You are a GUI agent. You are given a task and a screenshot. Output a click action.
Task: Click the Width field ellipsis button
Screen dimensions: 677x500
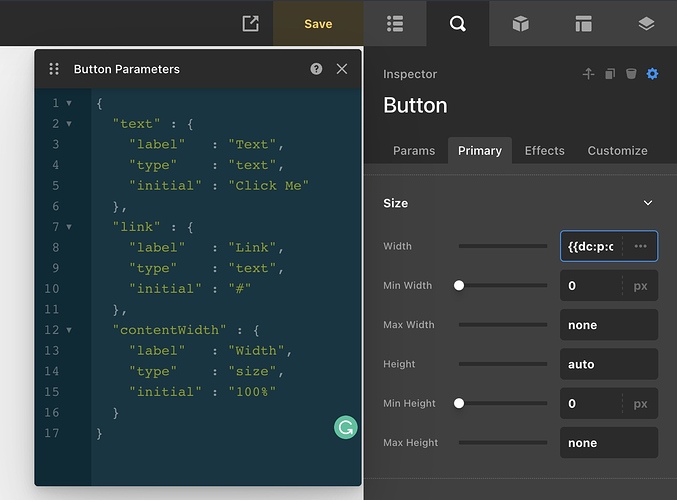640,246
